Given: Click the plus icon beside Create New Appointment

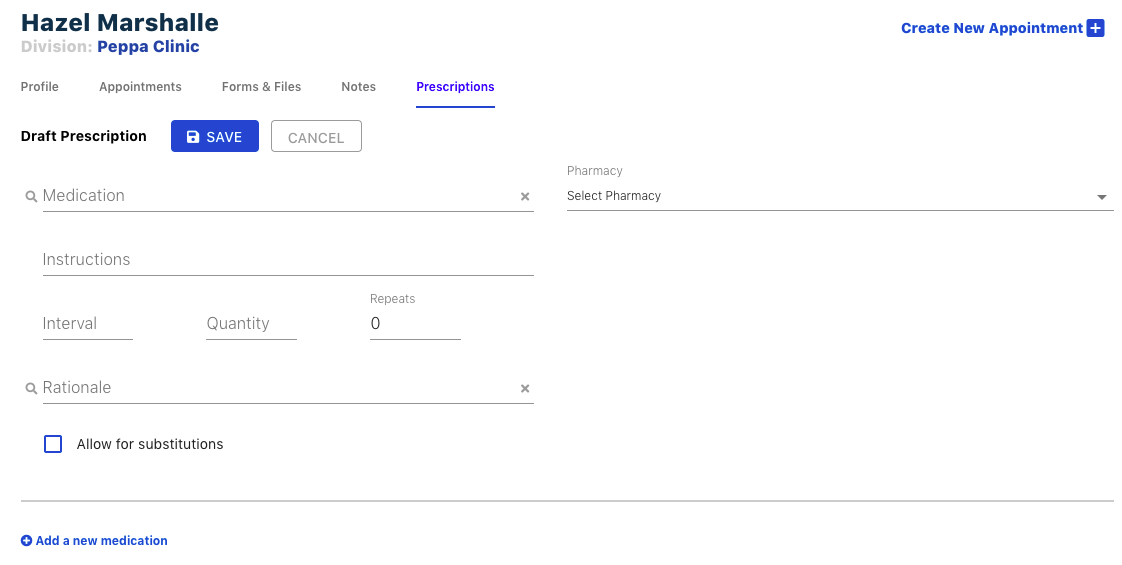Looking at the screenshot, I should (1096, 28).
